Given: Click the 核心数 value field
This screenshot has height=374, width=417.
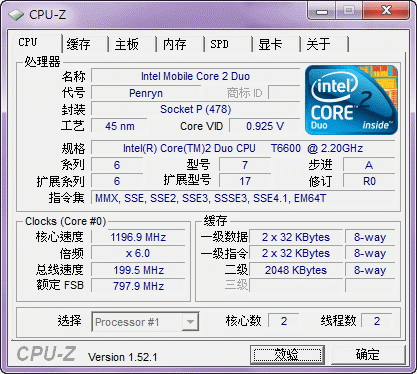Looking at the screenshot, I should 283,321.
